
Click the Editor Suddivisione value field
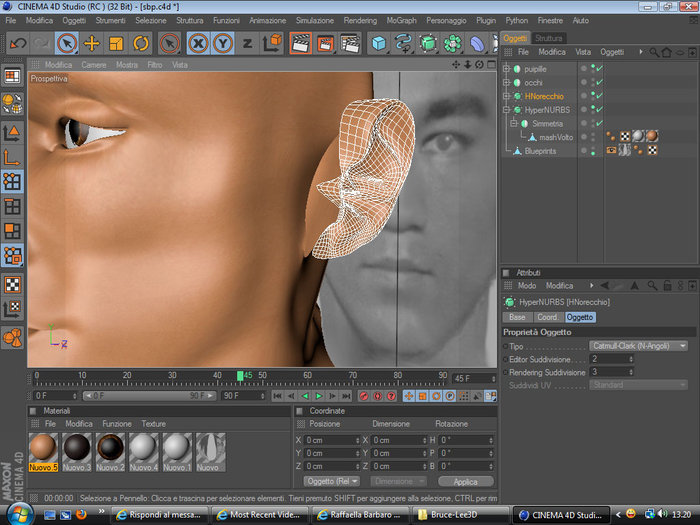click(610, 359)
